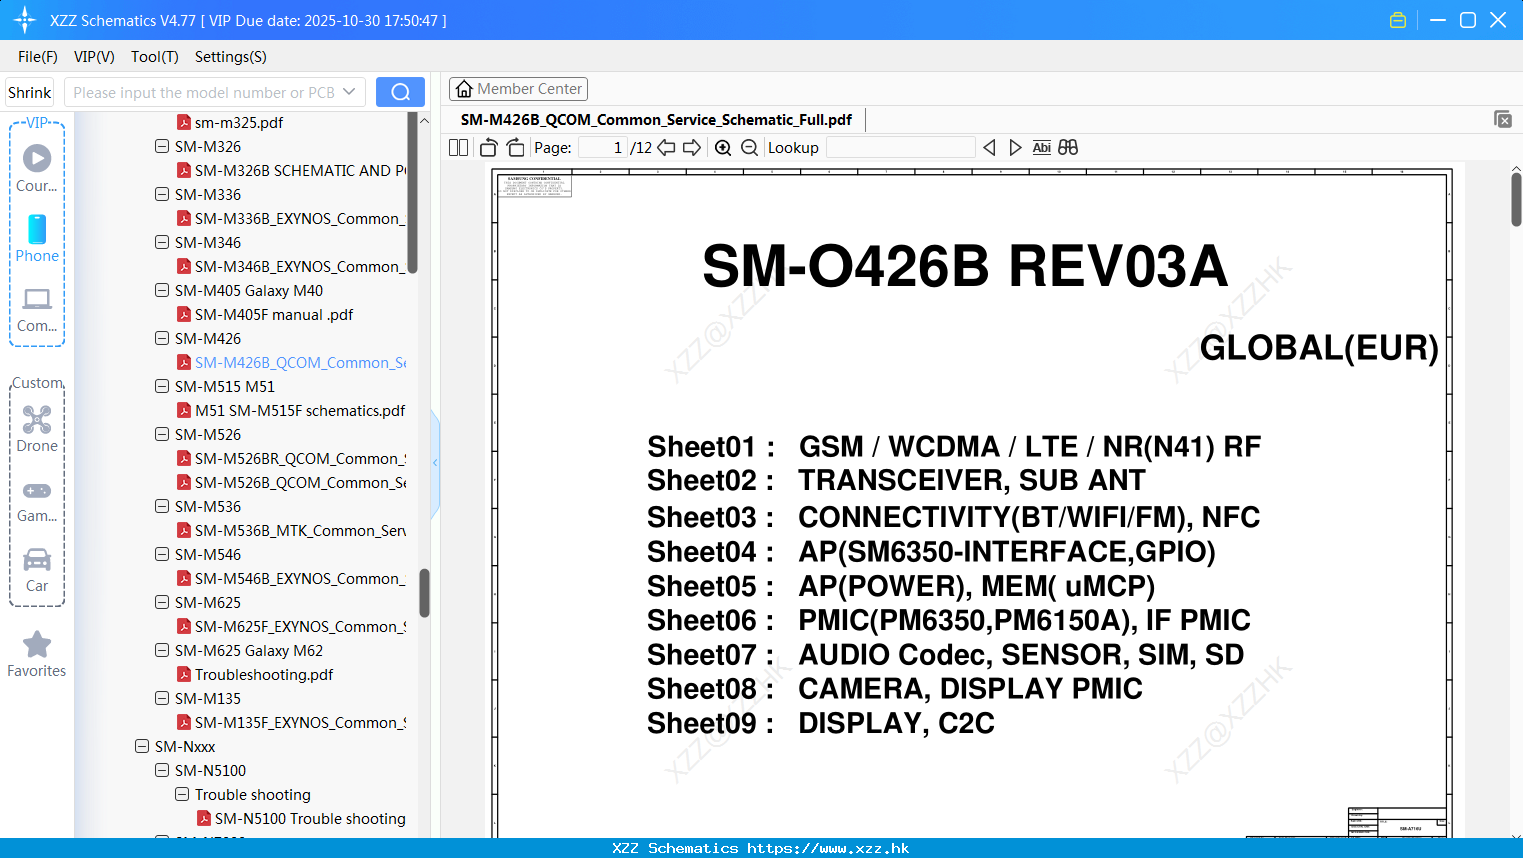Open SM-M536B_MTK_Common_Serv file

300,530
